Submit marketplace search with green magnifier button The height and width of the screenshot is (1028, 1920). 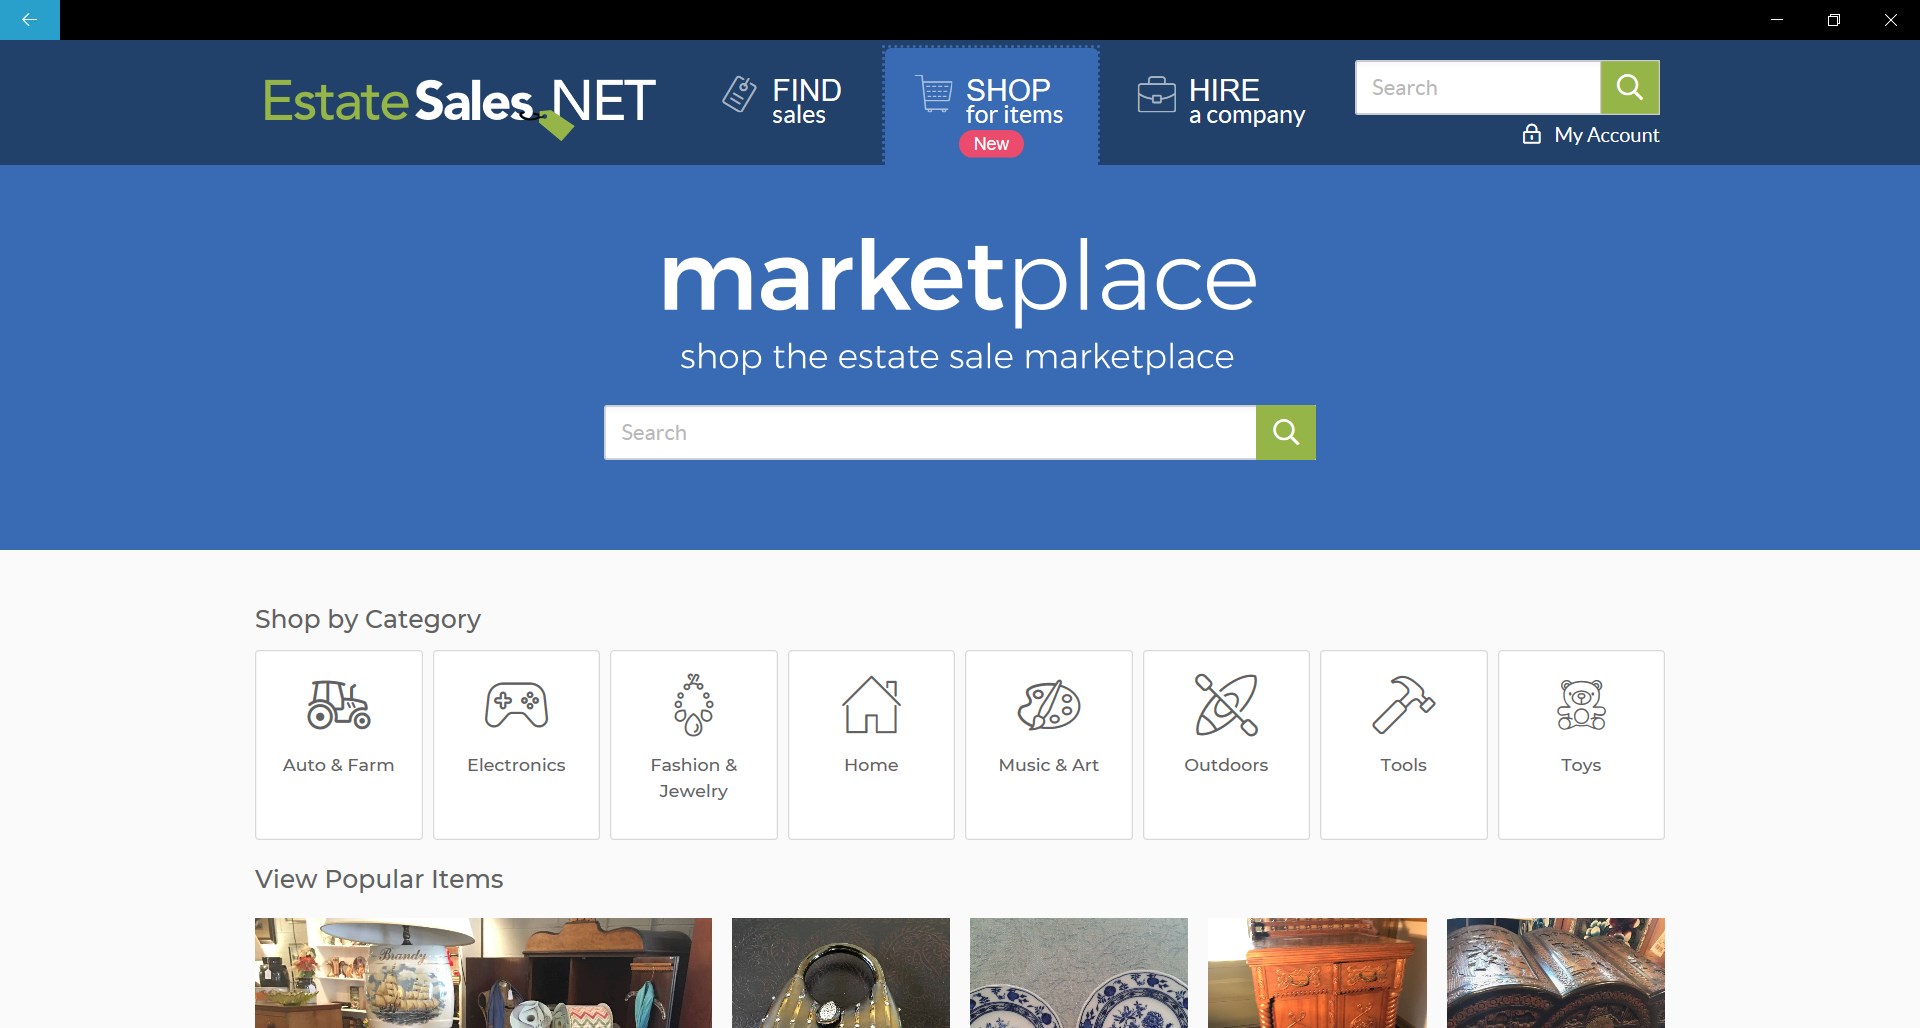click(1286, 432)
